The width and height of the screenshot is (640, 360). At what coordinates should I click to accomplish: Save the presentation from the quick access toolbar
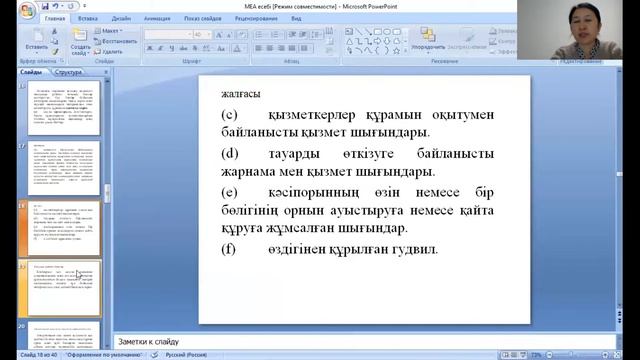(45, 6)
